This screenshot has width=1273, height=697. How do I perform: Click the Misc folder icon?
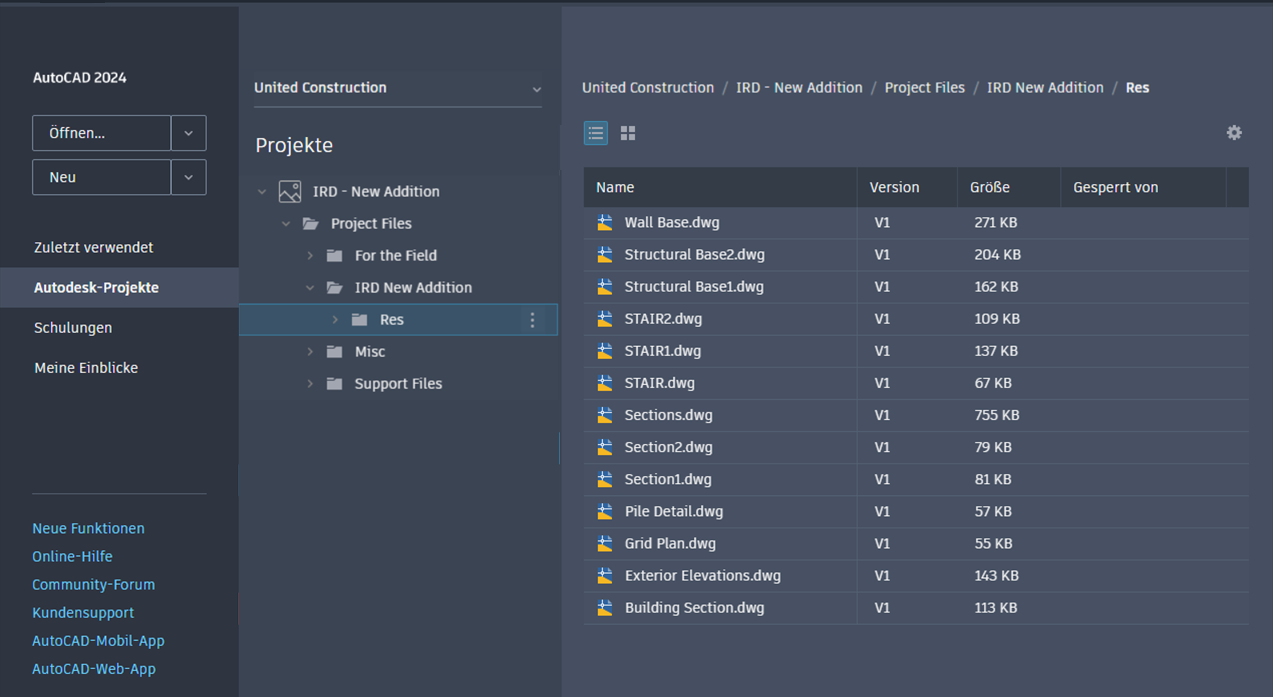point(335,352)
